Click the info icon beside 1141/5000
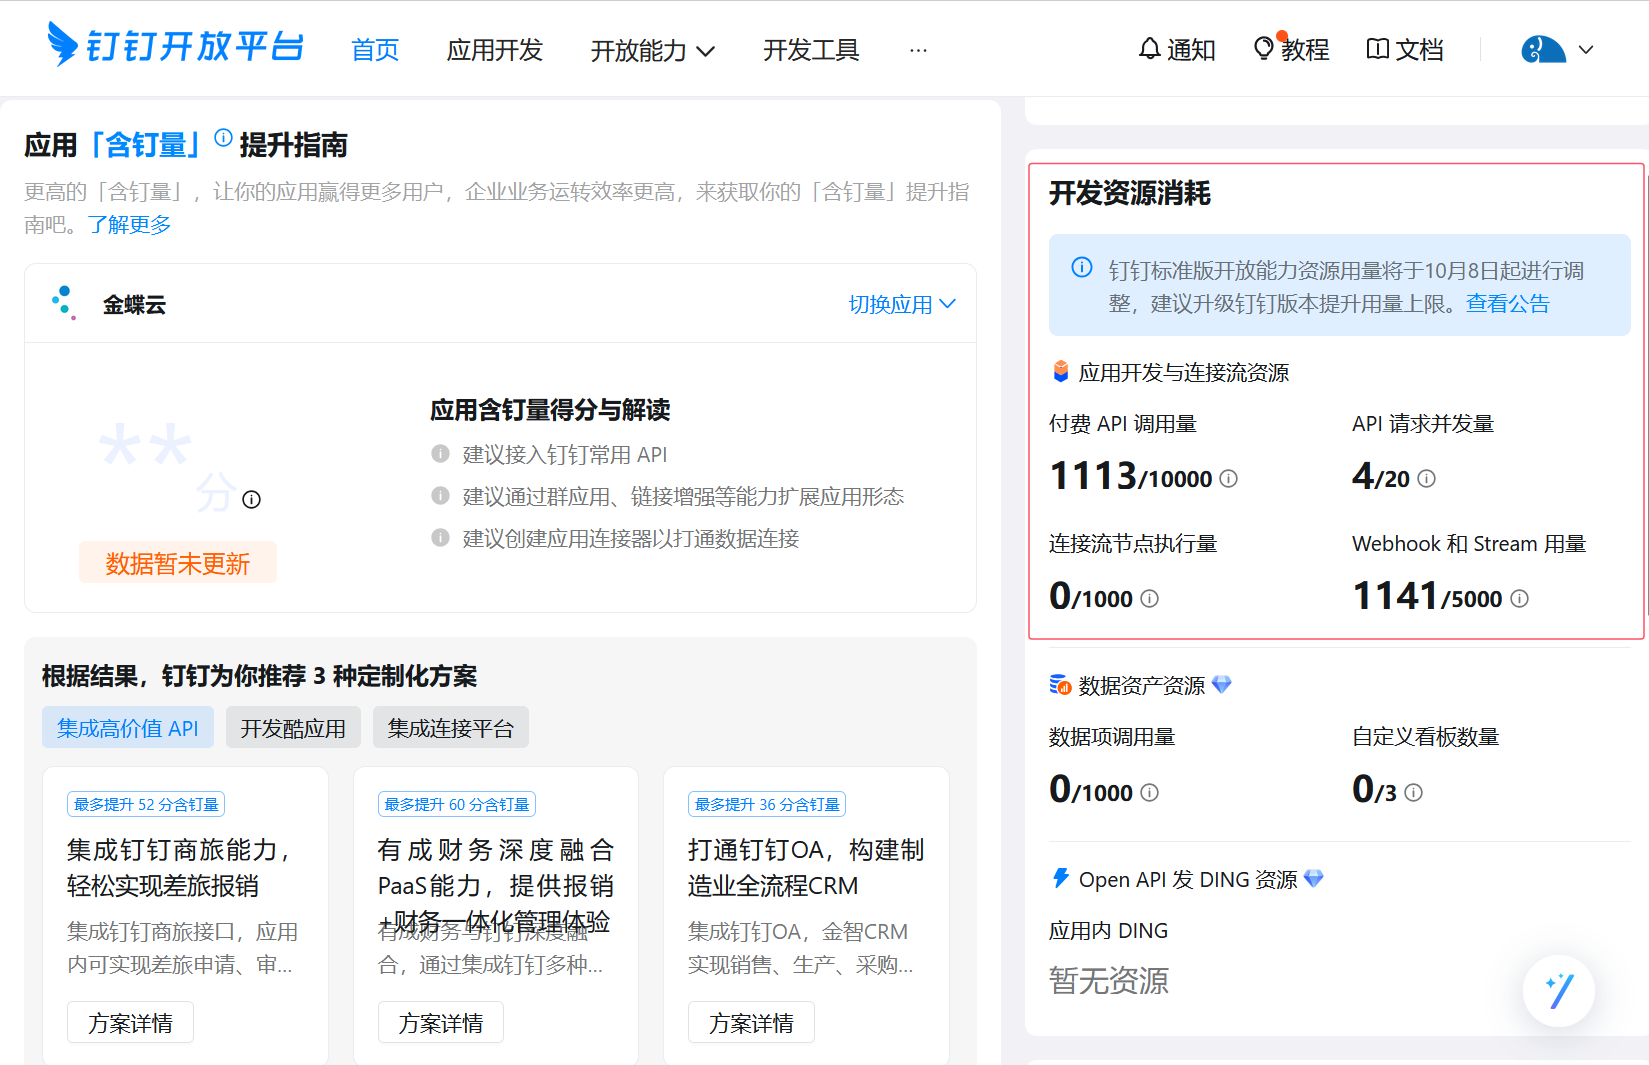 pos(1519,599)
